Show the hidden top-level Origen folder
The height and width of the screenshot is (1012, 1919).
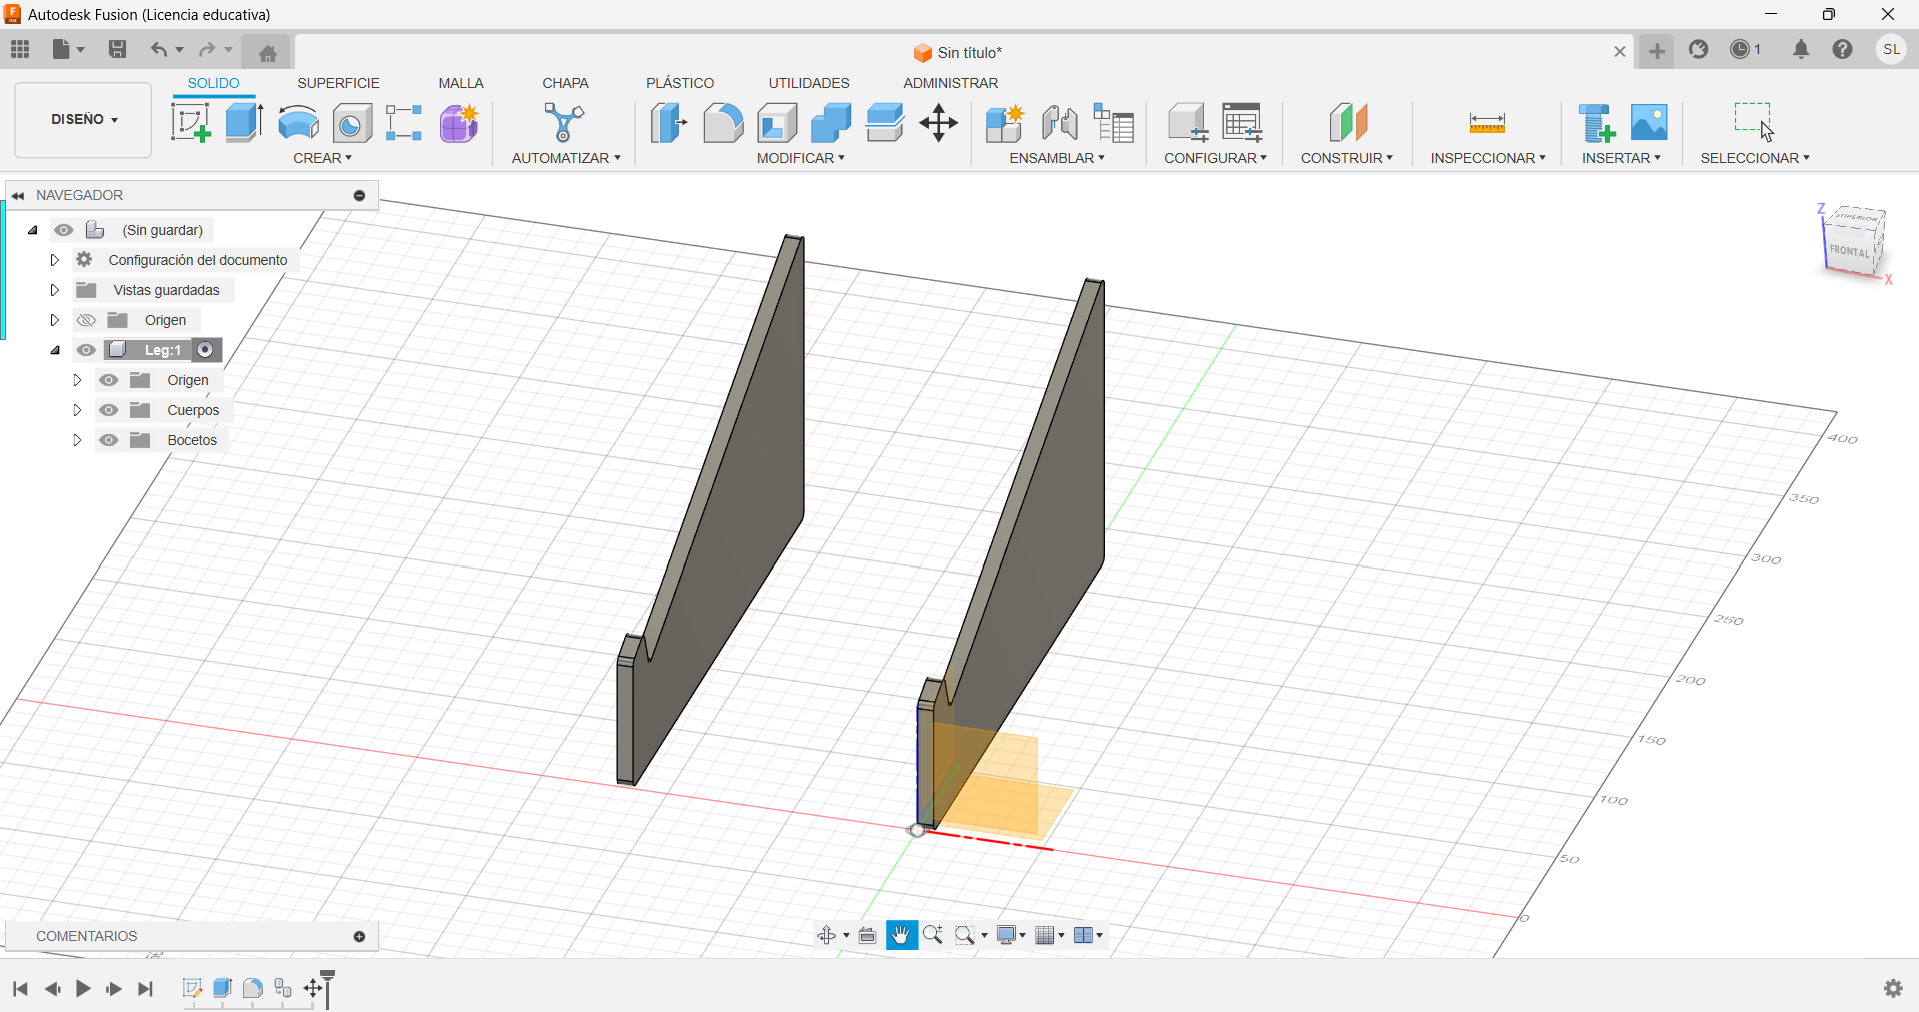click(86, 320)
